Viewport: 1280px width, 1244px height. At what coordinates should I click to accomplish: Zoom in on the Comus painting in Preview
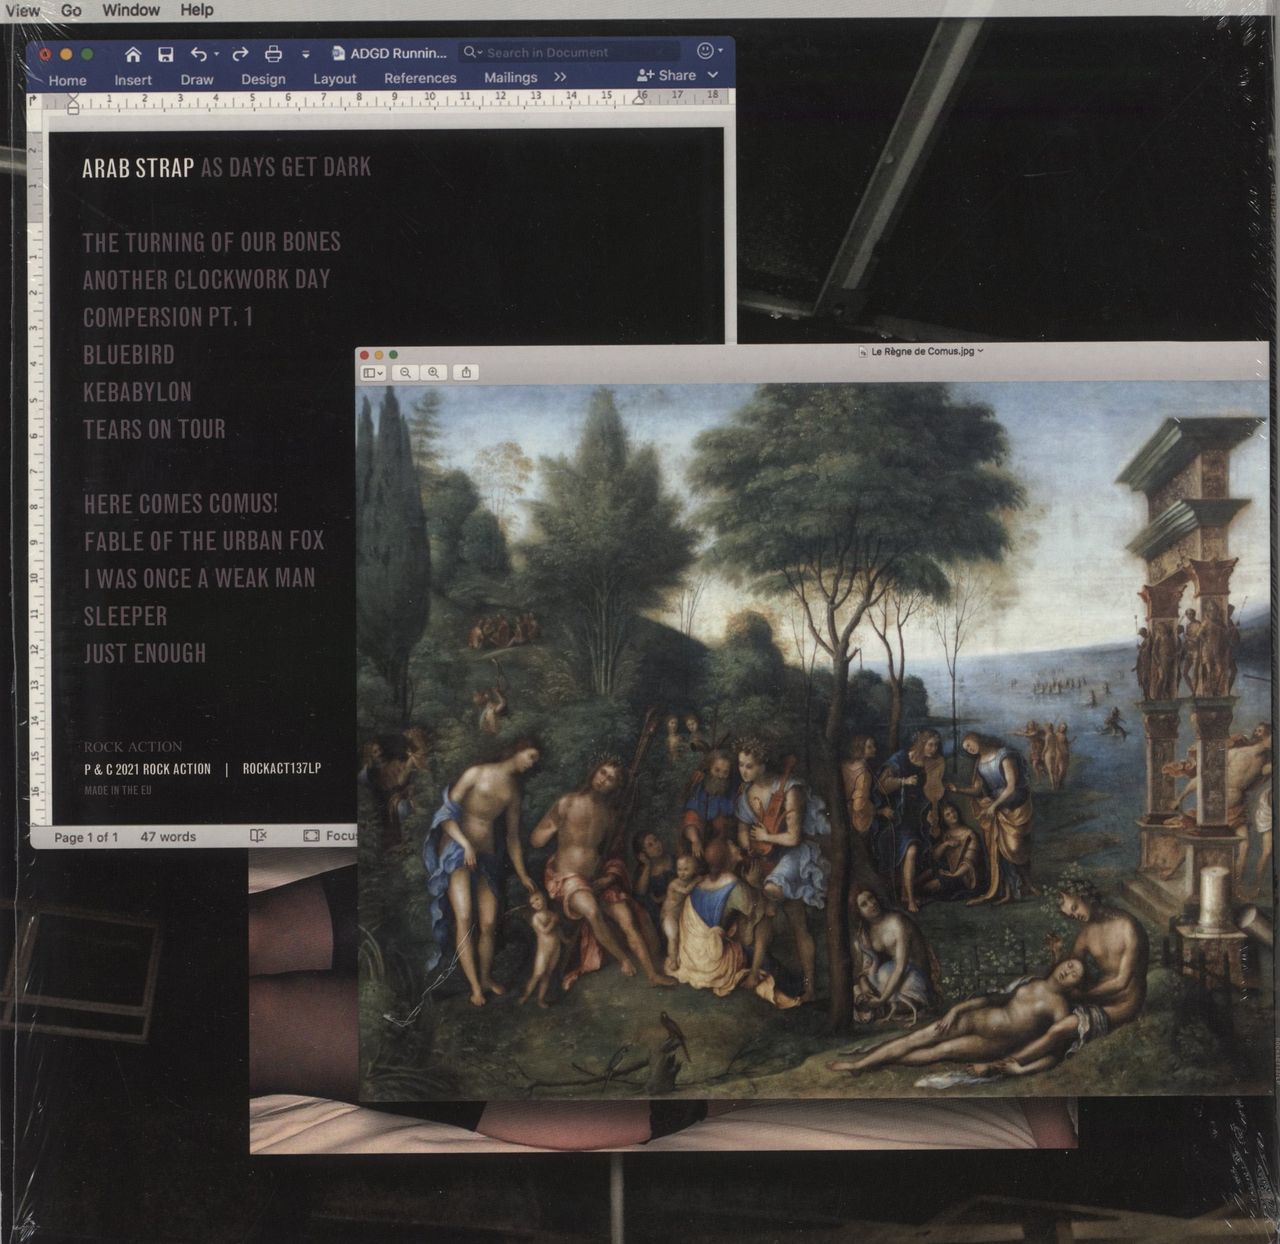433,373
